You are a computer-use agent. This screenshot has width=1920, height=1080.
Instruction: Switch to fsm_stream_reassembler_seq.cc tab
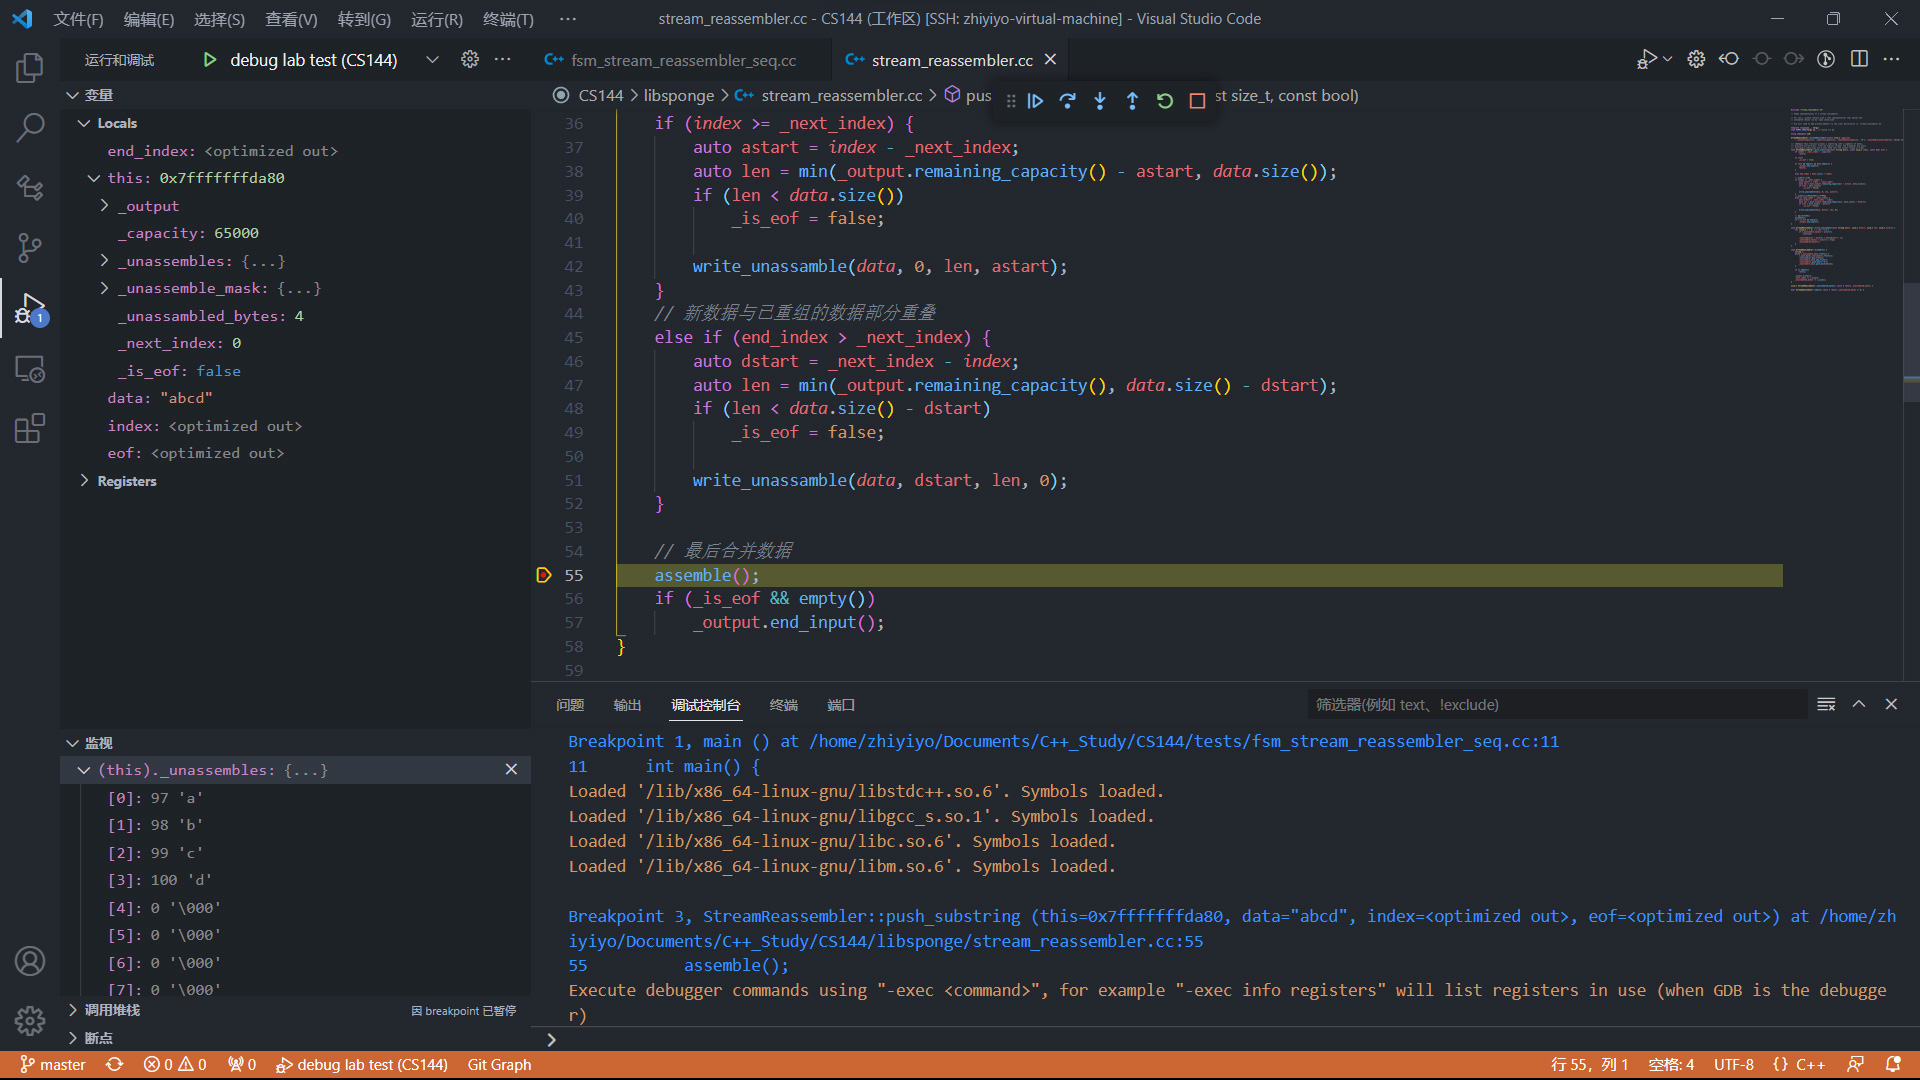pos(683,60)
